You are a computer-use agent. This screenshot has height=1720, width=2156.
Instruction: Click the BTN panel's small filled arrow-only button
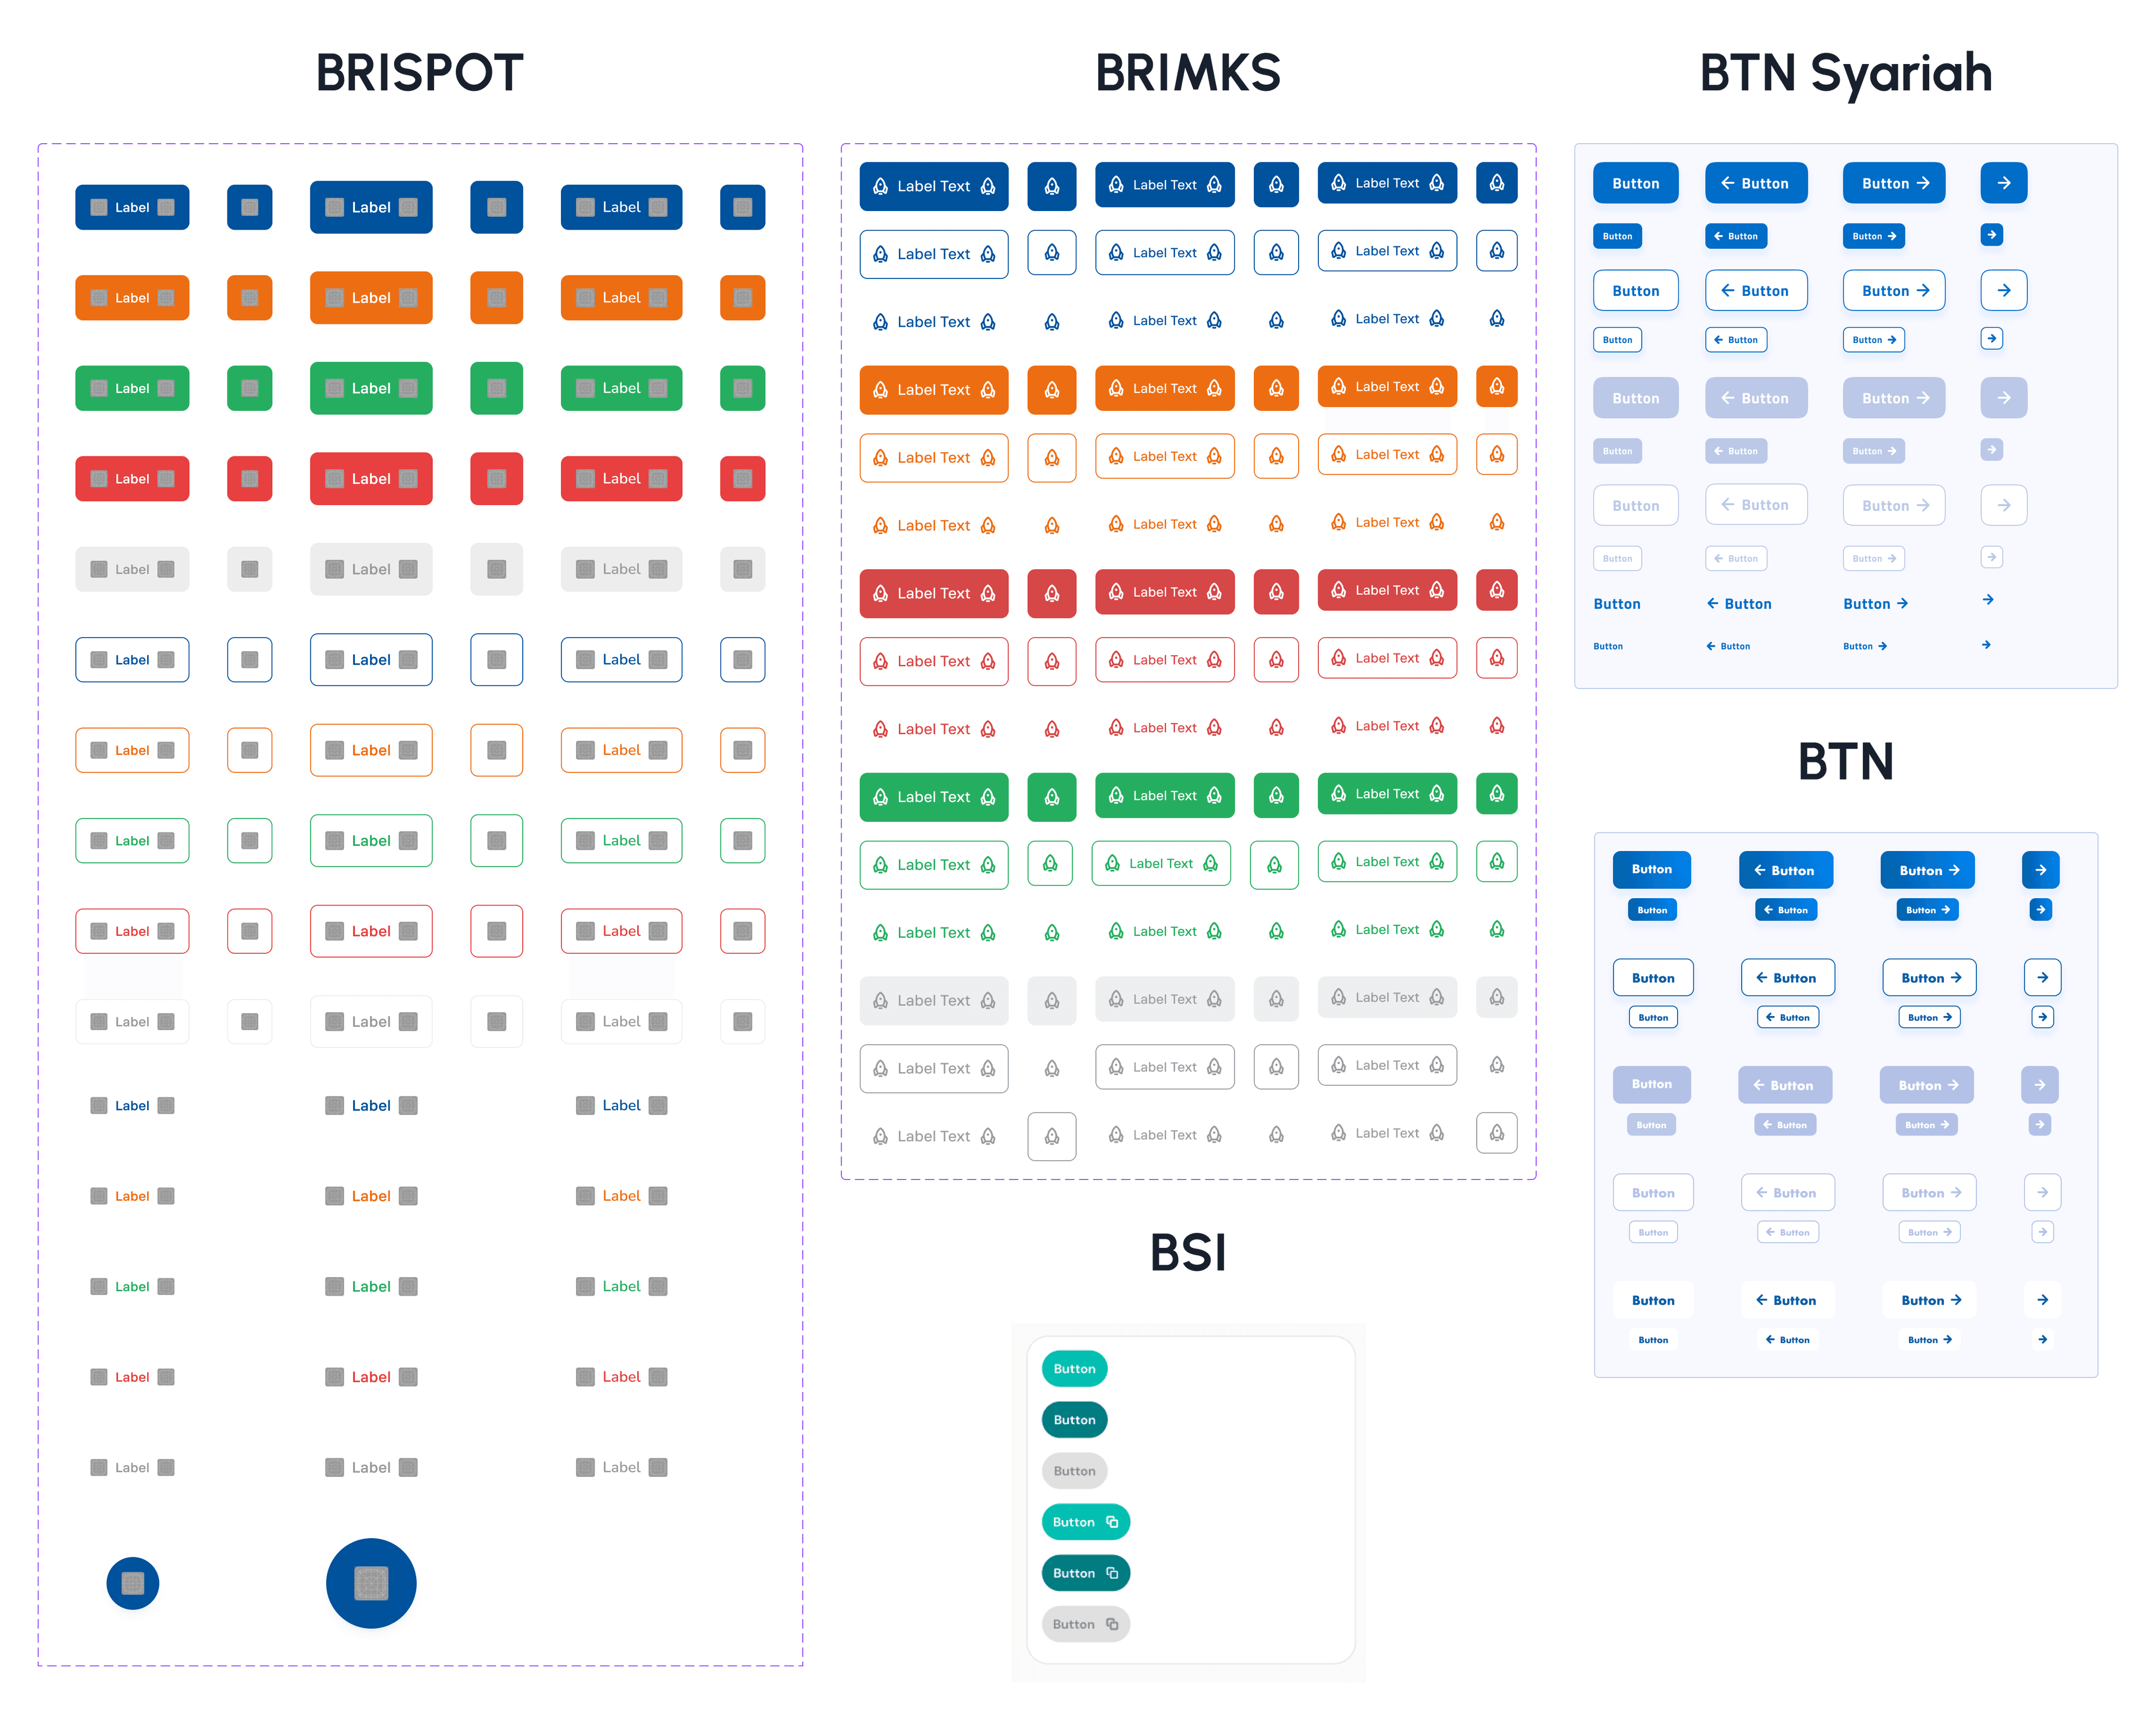click(2040, 909)
